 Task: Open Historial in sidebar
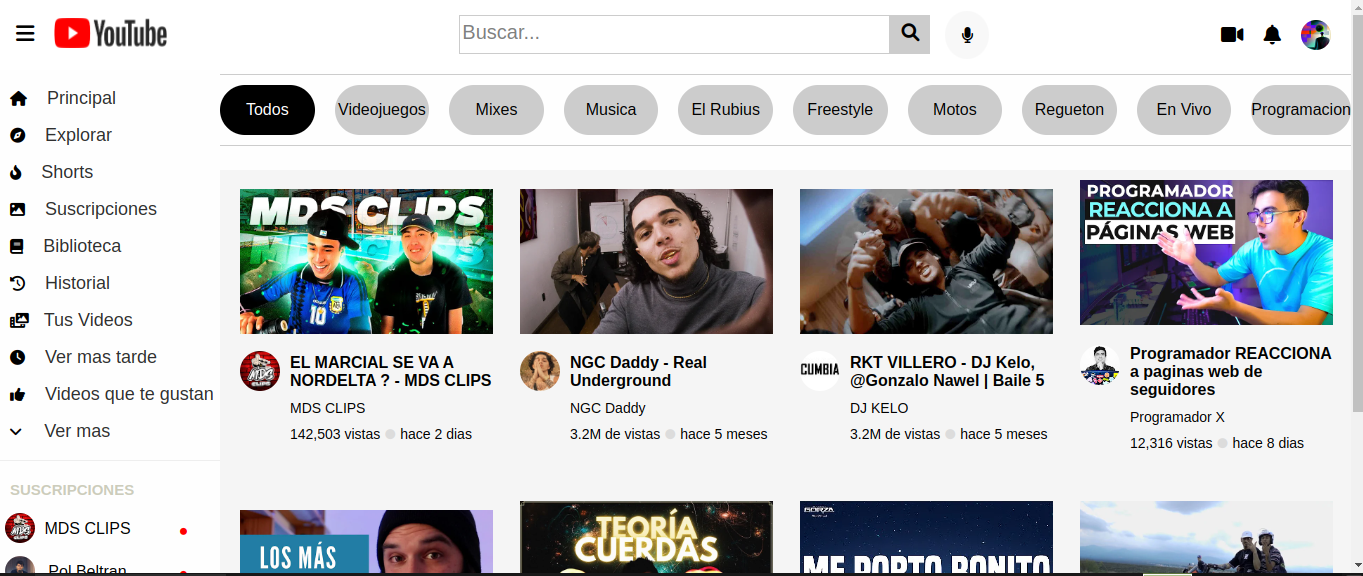[77, 283]
